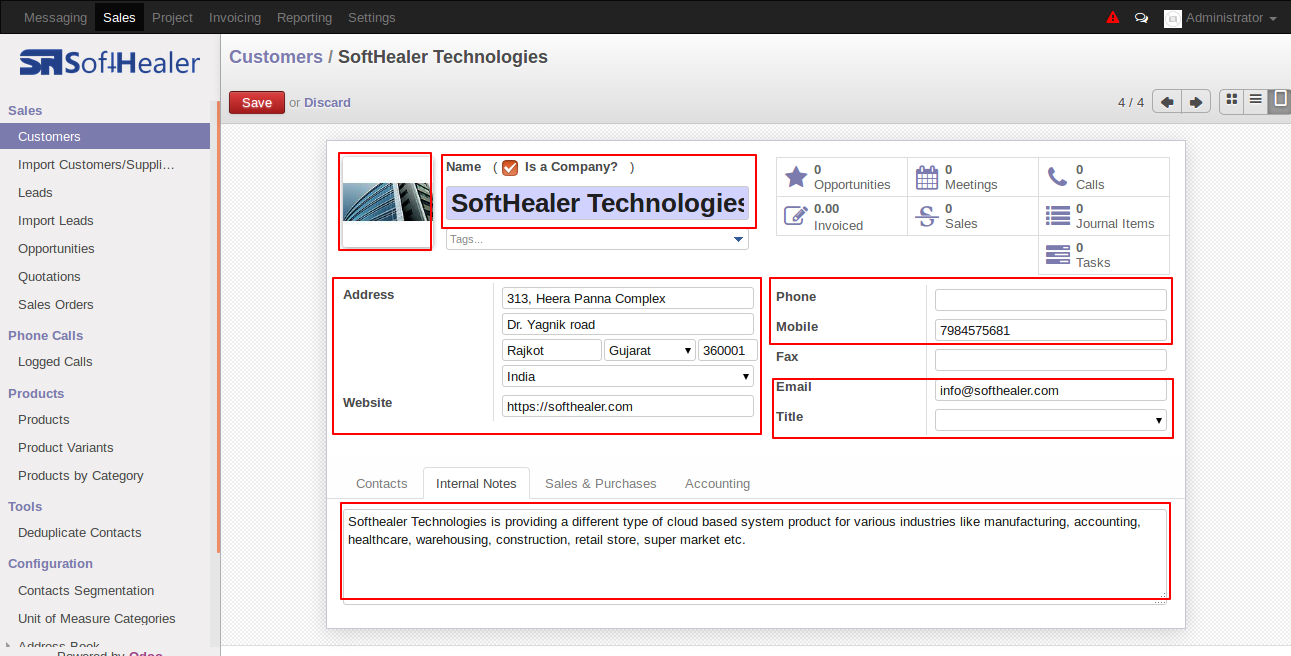Click the empty Phone input field
1291x656 pixels.
click(x=1051, y=300)
